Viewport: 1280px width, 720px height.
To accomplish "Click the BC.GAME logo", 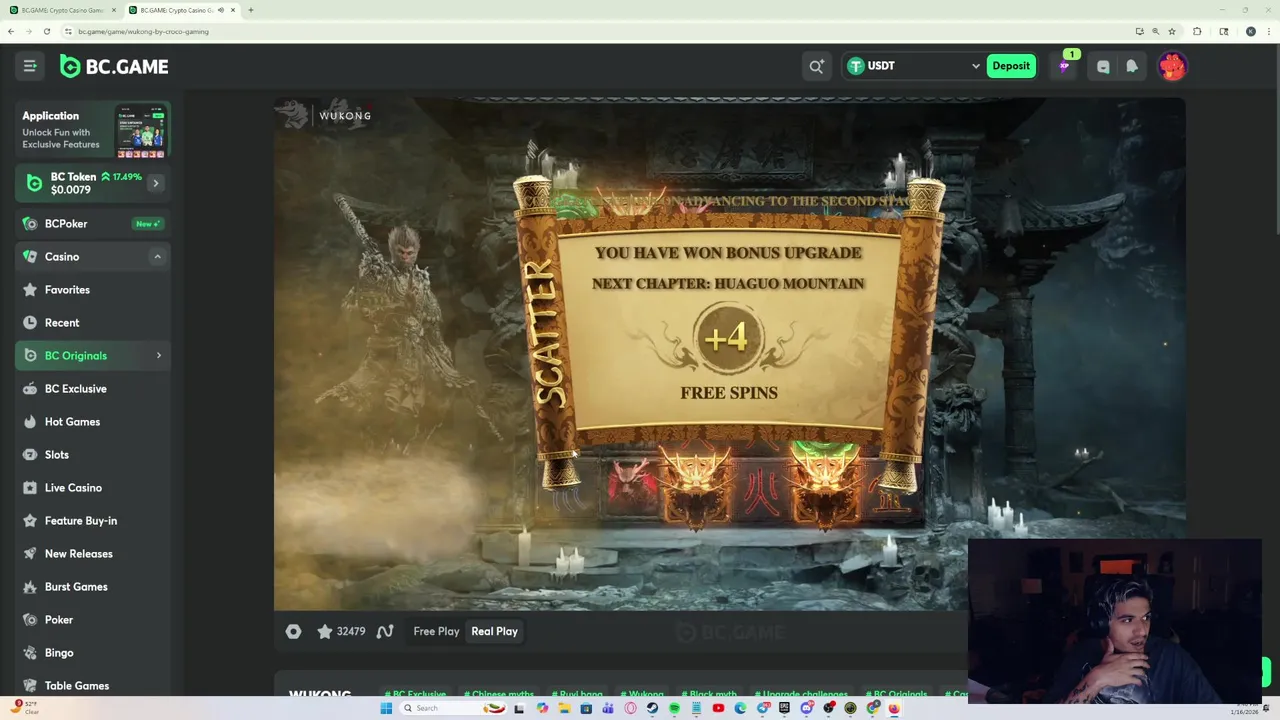I will click(x=114, y=66).
